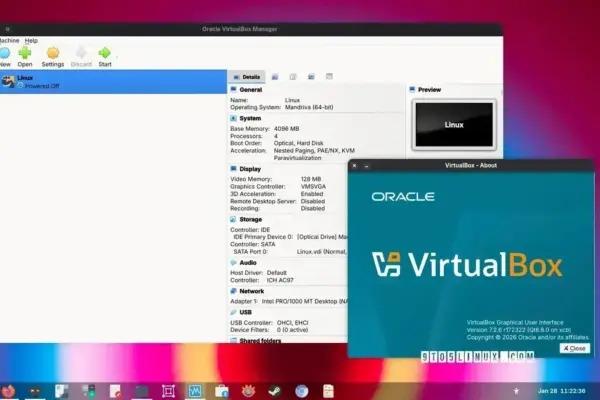Image resolution: width=600 pixels, height=400 pixels.
Task: Select the Linux VM in the list
Action: 113,82
